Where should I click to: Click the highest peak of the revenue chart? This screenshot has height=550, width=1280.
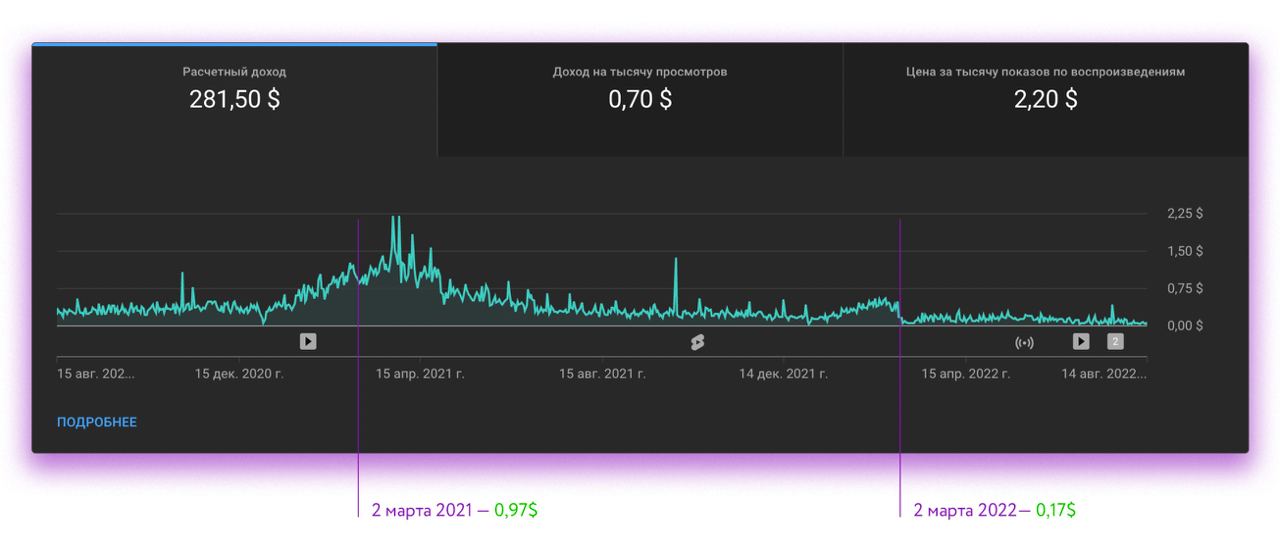click(395, 220)
